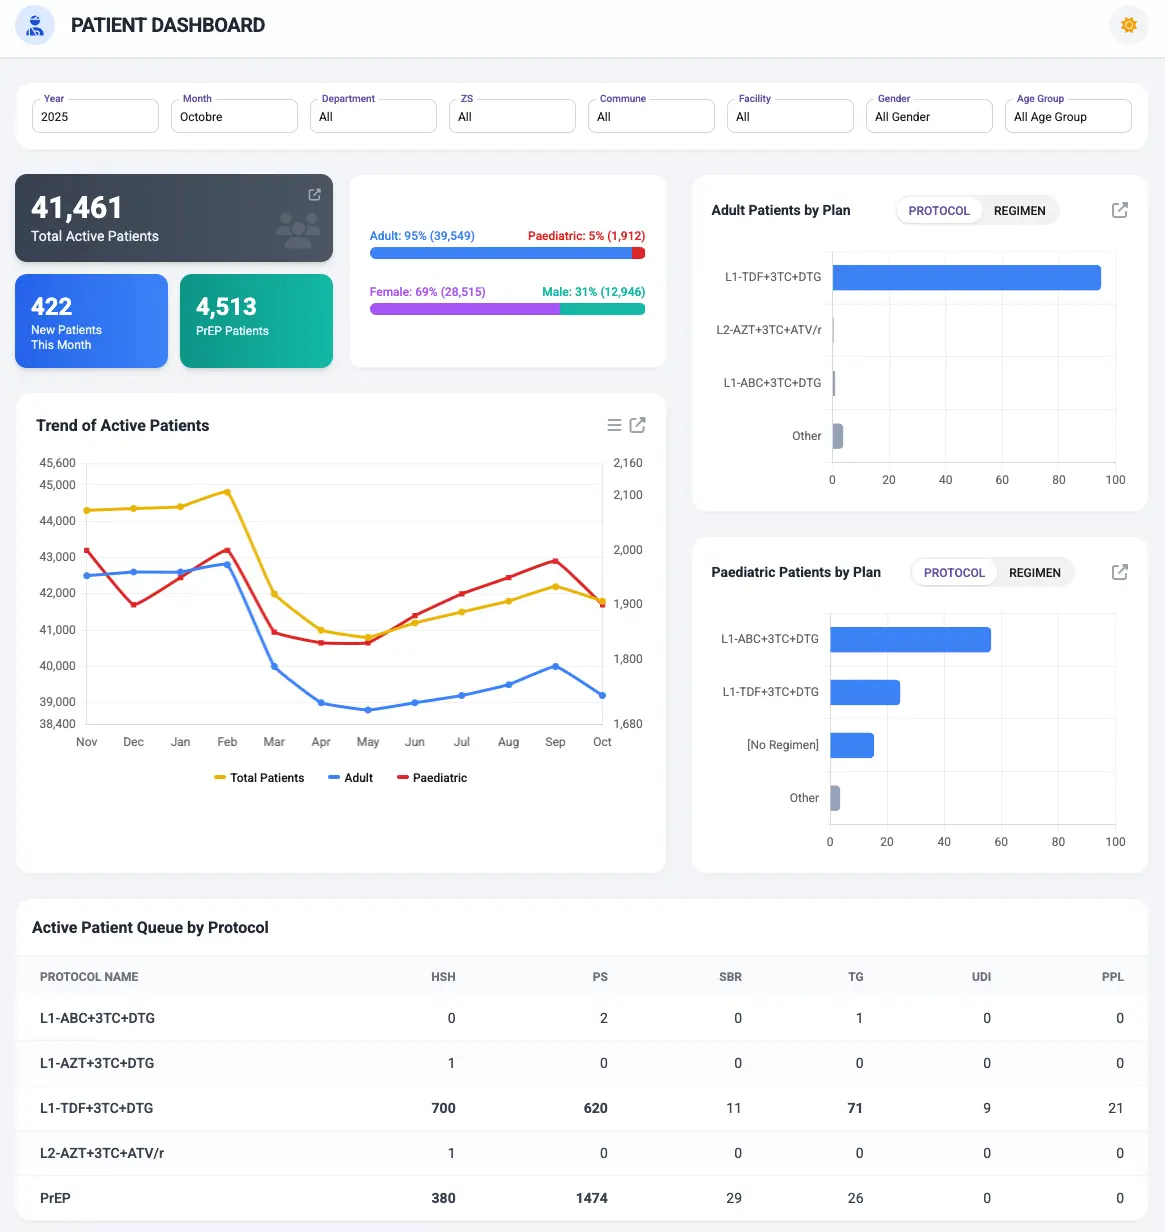Open Adult Patients by Plan in fullscreen
This screenshot has height=1232, width=1165.
1119,210
